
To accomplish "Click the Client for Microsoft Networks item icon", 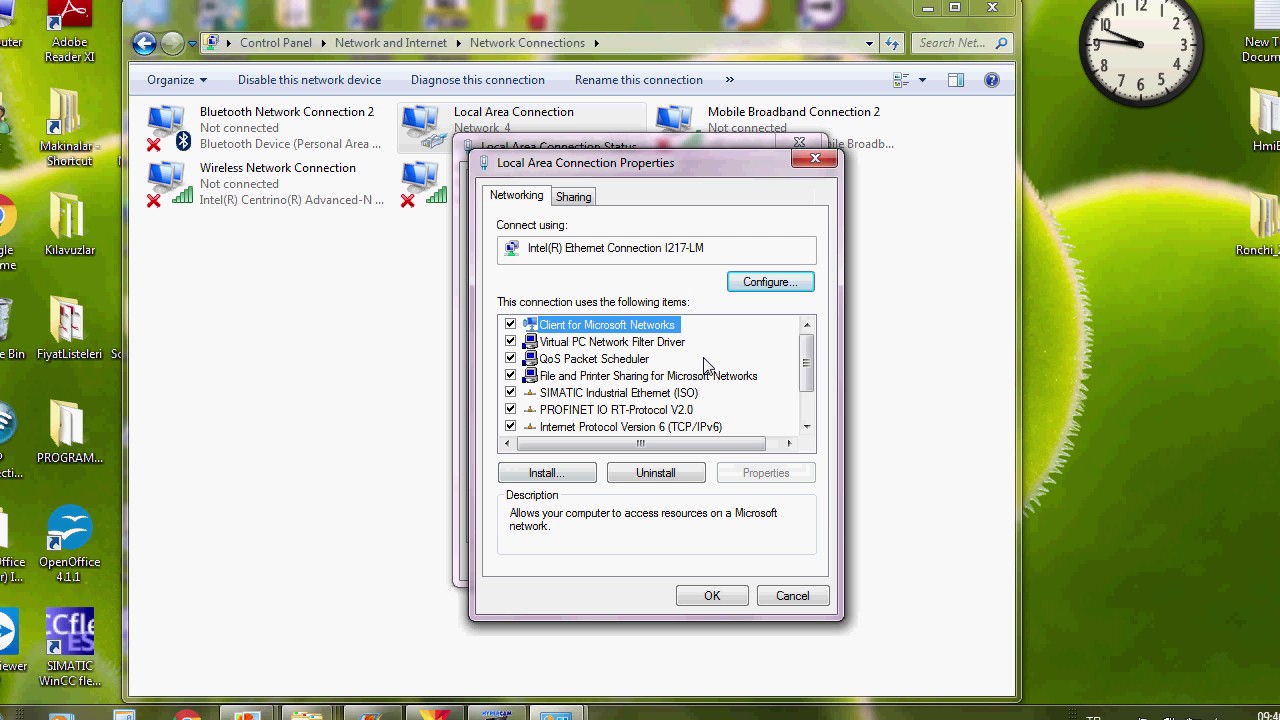I will 530,325.
